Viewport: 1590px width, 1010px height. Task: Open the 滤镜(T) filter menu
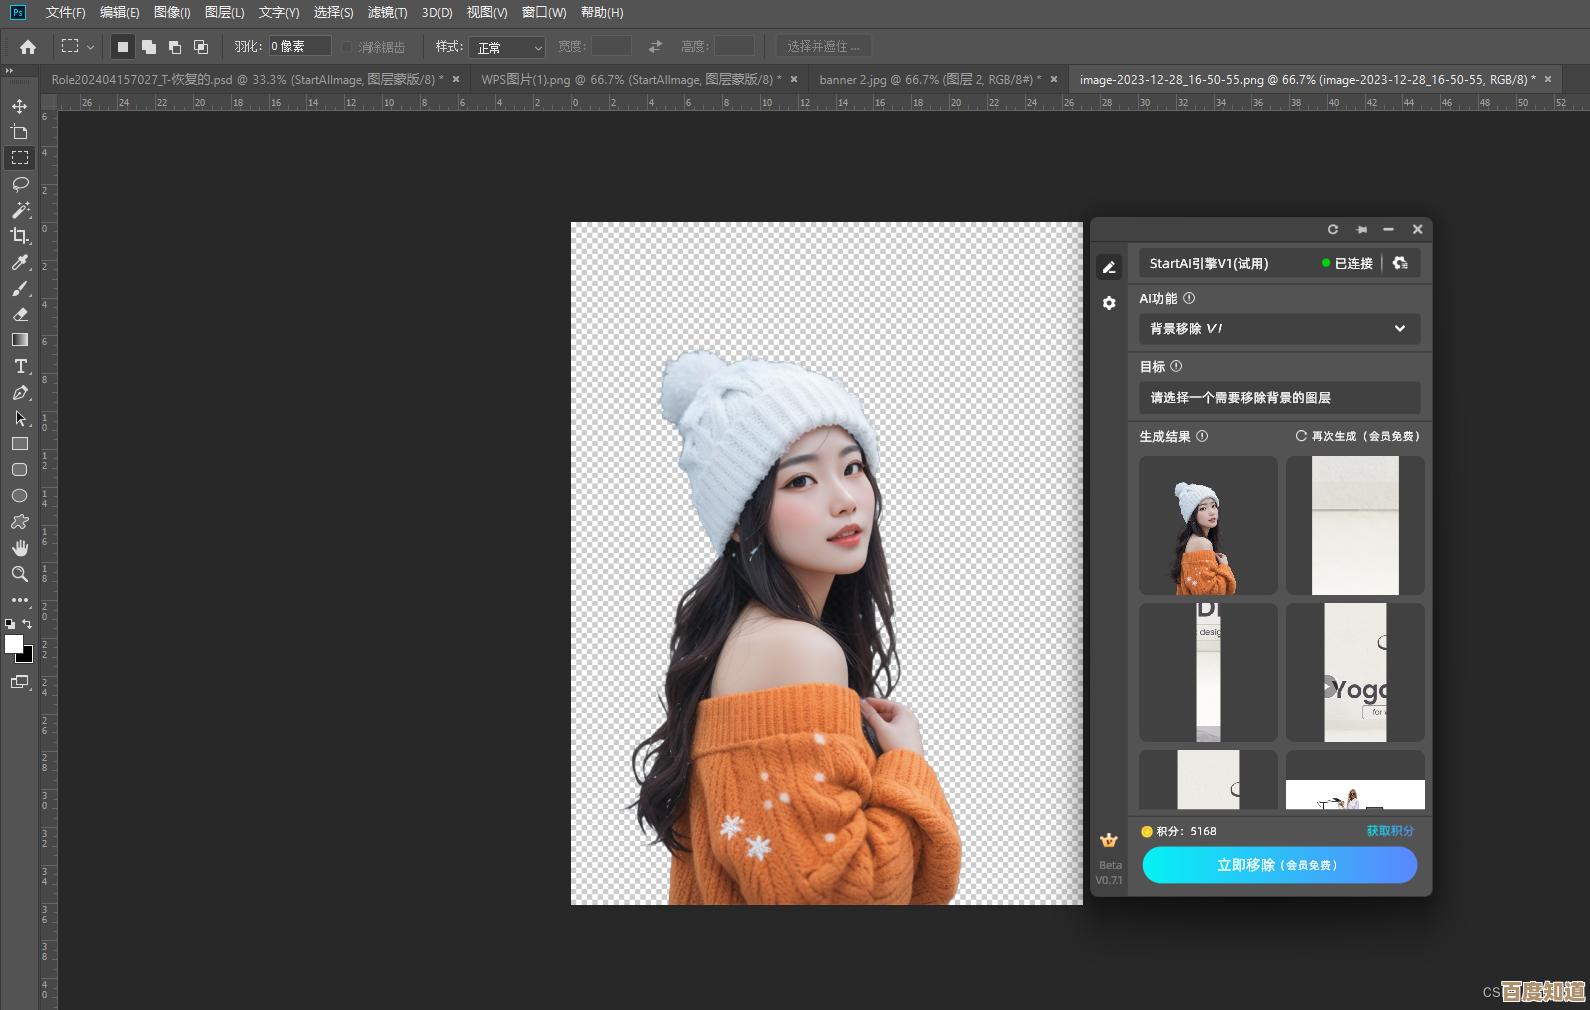387,13
